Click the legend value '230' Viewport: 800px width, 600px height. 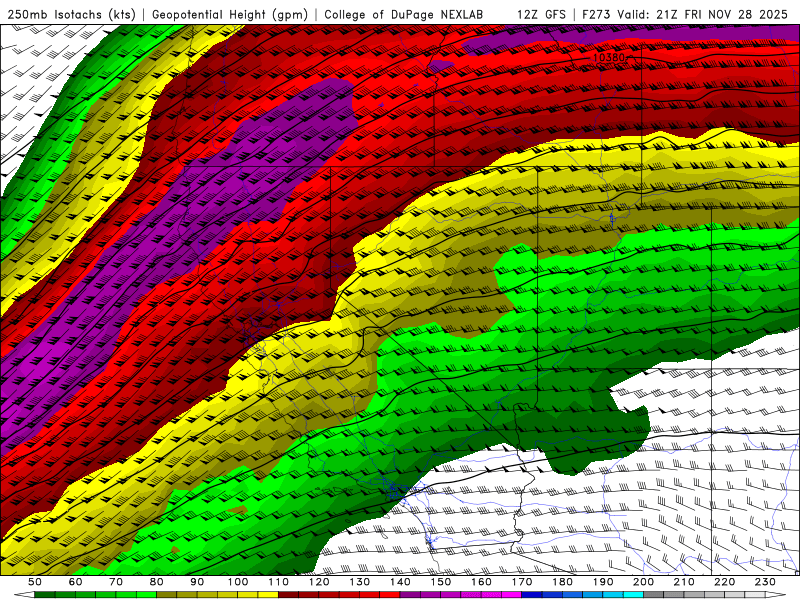(765, 582)
